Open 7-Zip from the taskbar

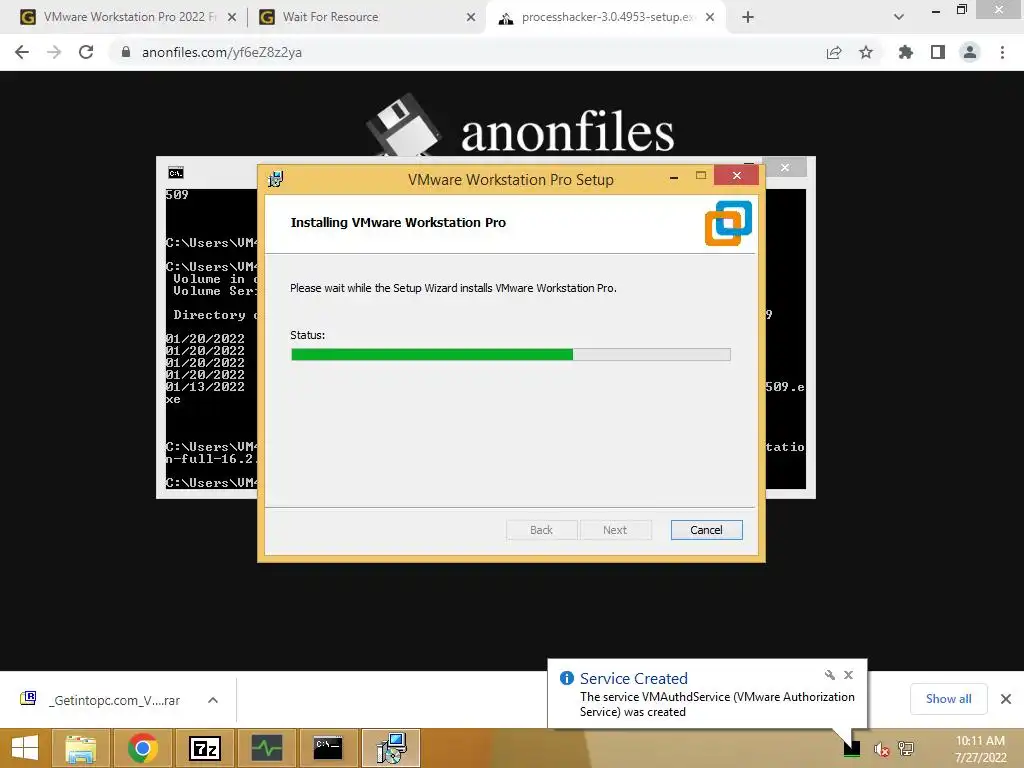(204, 748)
